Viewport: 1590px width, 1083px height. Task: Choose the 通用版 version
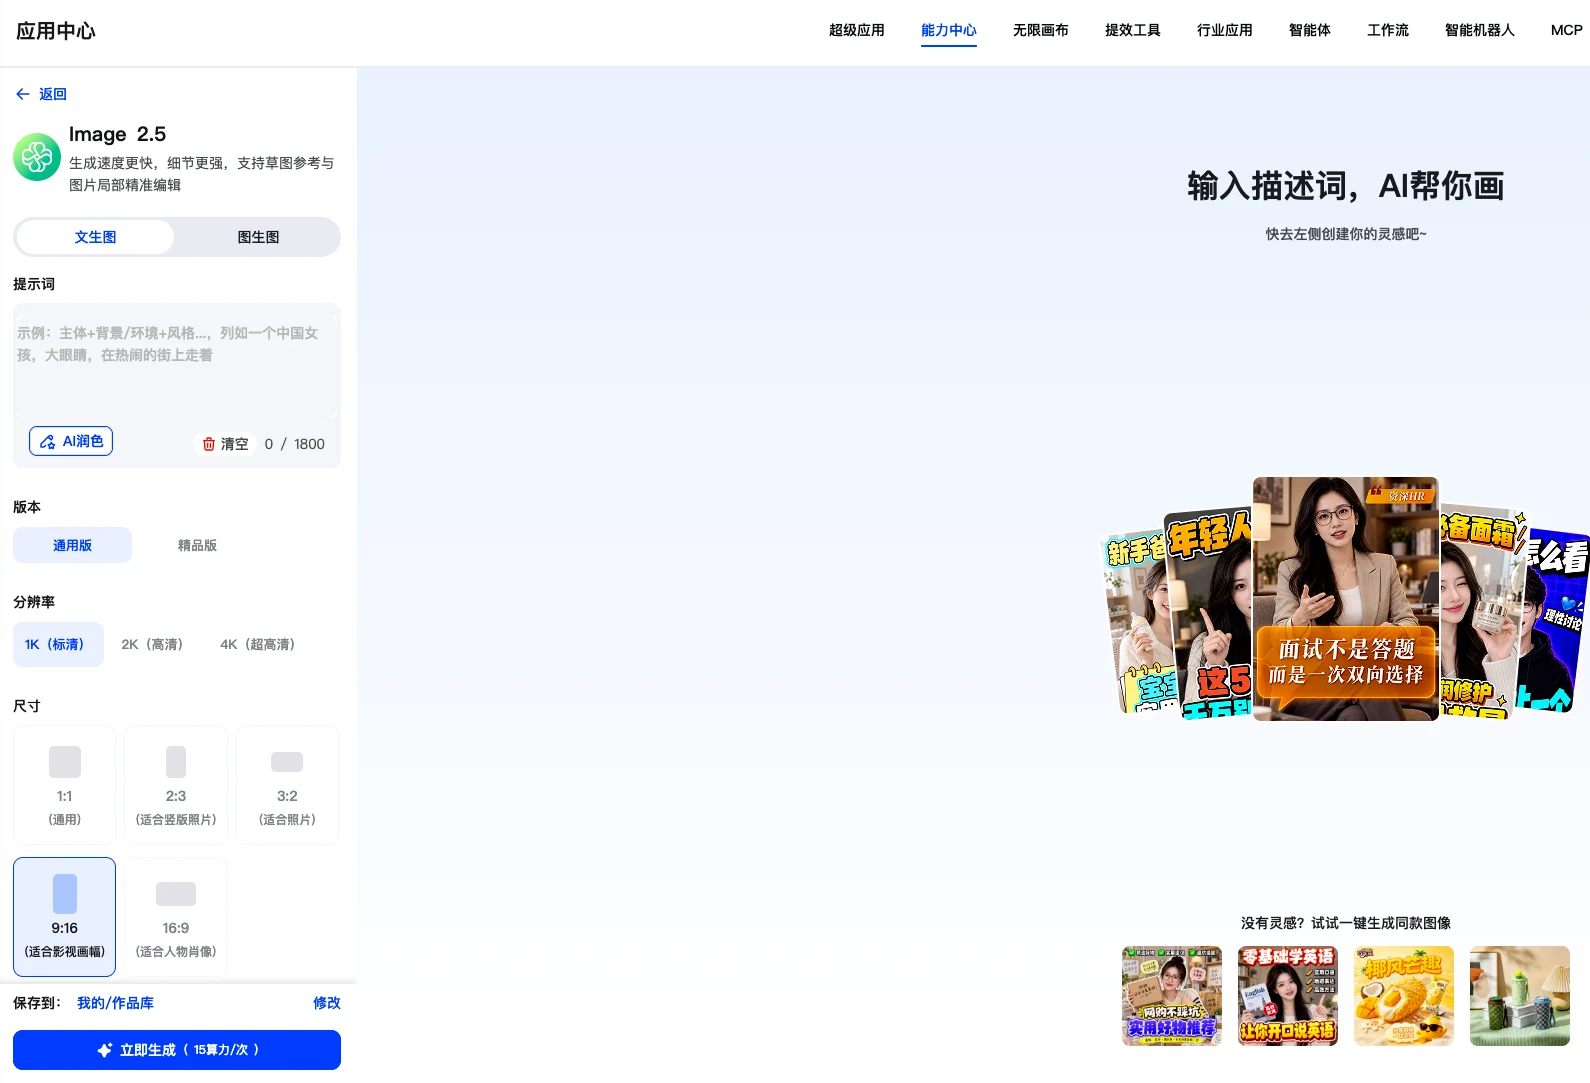click(x=72, y=545)
